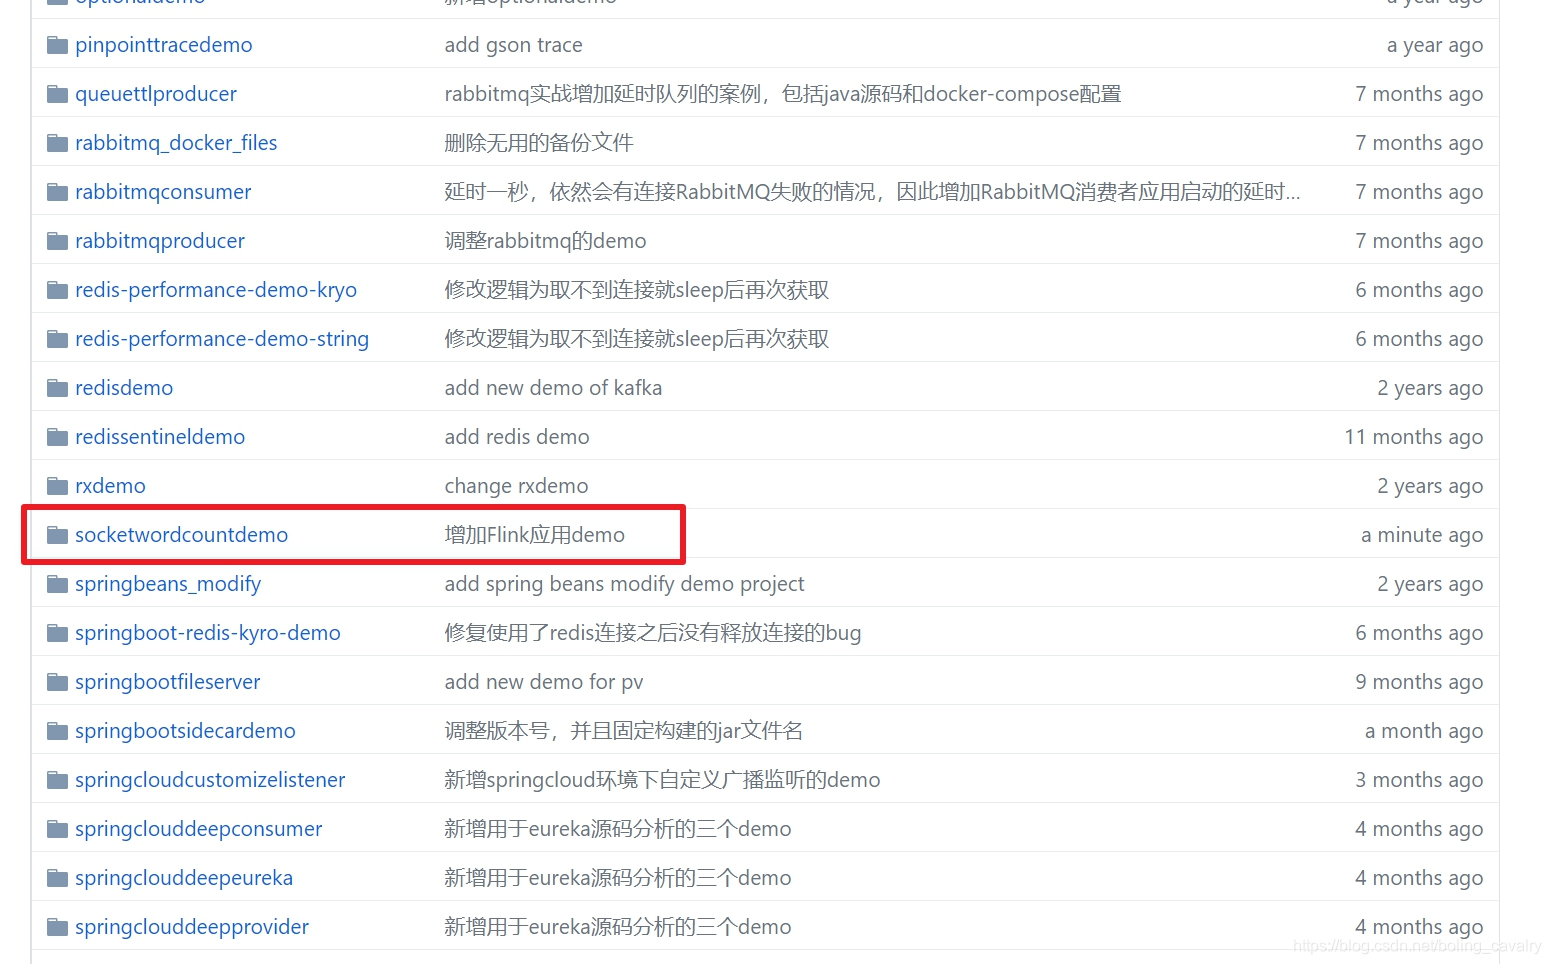This screenshot has width=1551, height=964.
Task: View commit '增加Flink应用demo'
Action: 534,535
